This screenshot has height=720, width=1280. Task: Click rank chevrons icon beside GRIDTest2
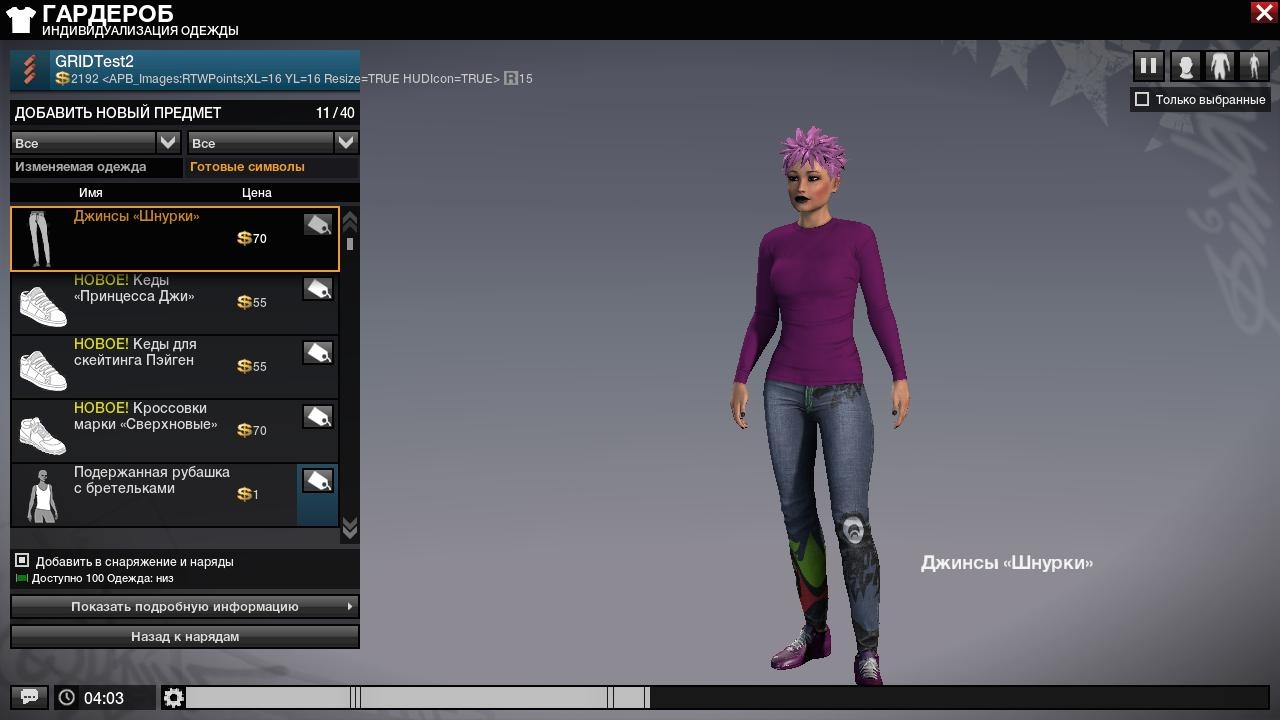(30, 69)
